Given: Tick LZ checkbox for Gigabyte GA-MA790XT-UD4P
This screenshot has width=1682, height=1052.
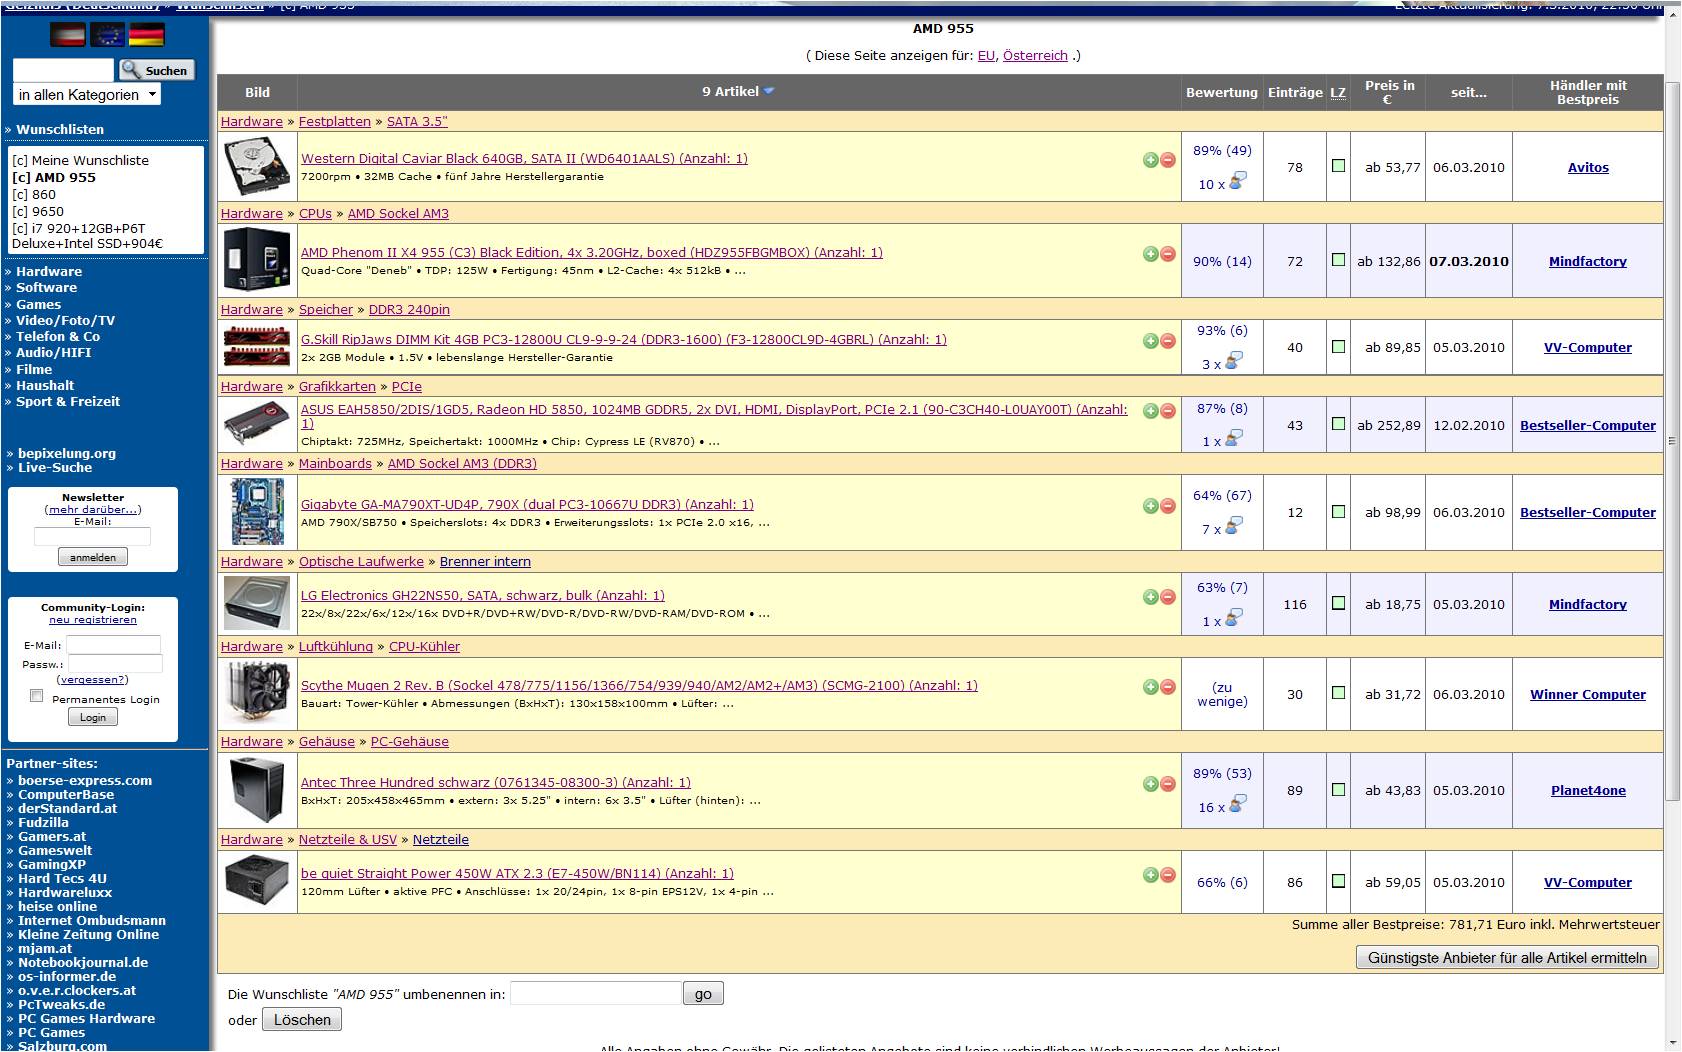Looking at the screenshot, I should click(1338, 511).
